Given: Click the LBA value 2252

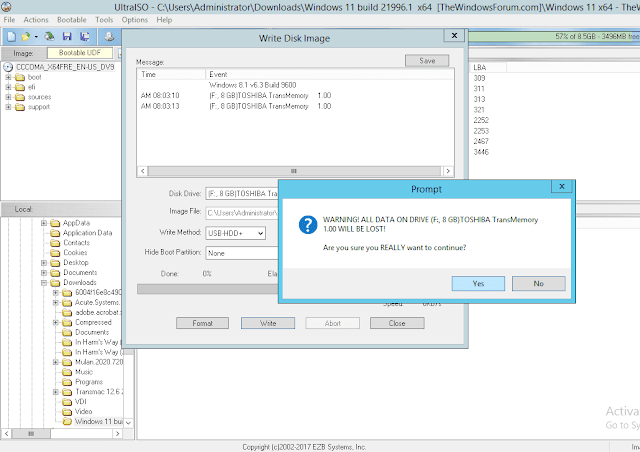Looking at the screenshot, I should pos(481,120).
